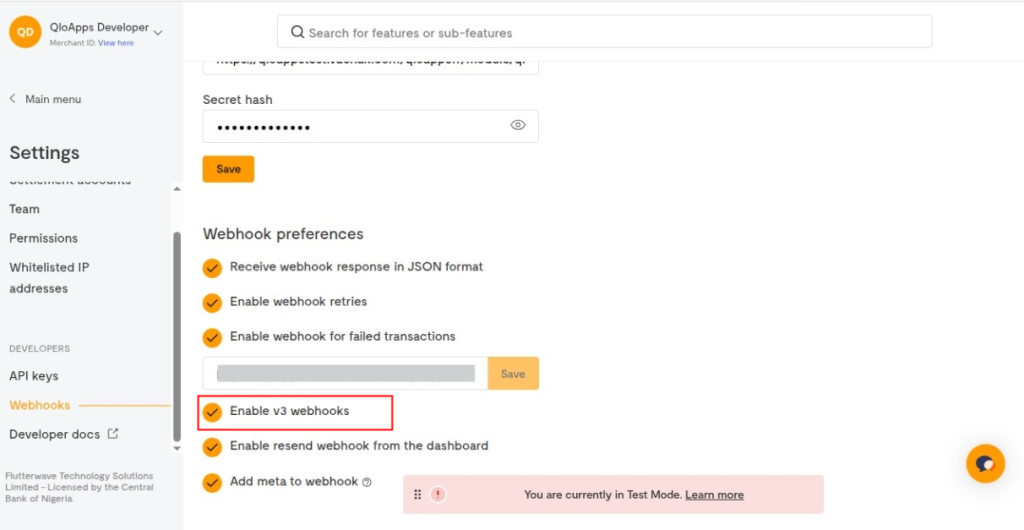Select Whitelisted IP addresses in sidebar
The width and height of the screenshot is (1024, 530).
[x=49, y=278]
